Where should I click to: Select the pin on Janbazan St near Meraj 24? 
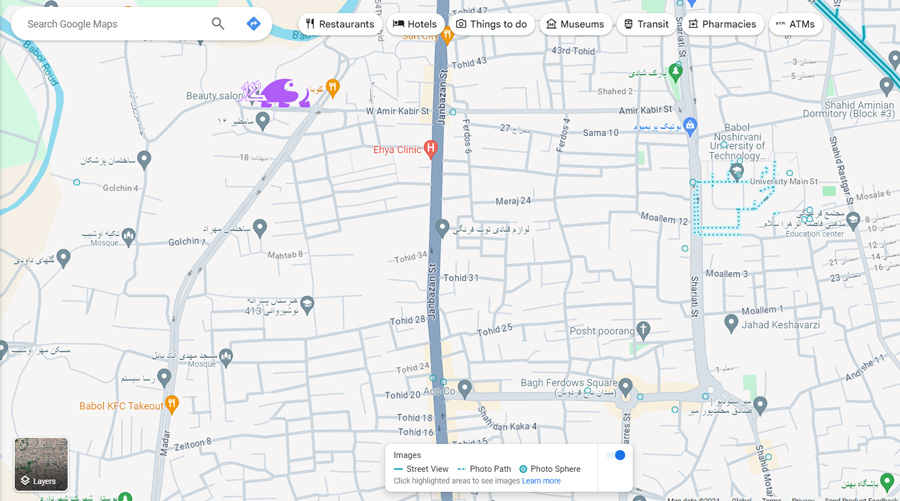coord(441,228)
